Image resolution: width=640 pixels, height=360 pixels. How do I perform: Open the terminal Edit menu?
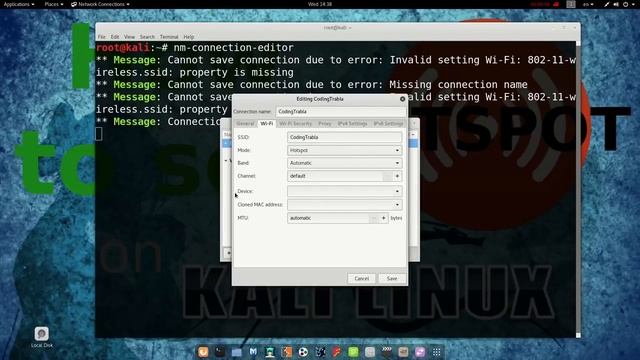pyautogui.click(x=115, y=37)
